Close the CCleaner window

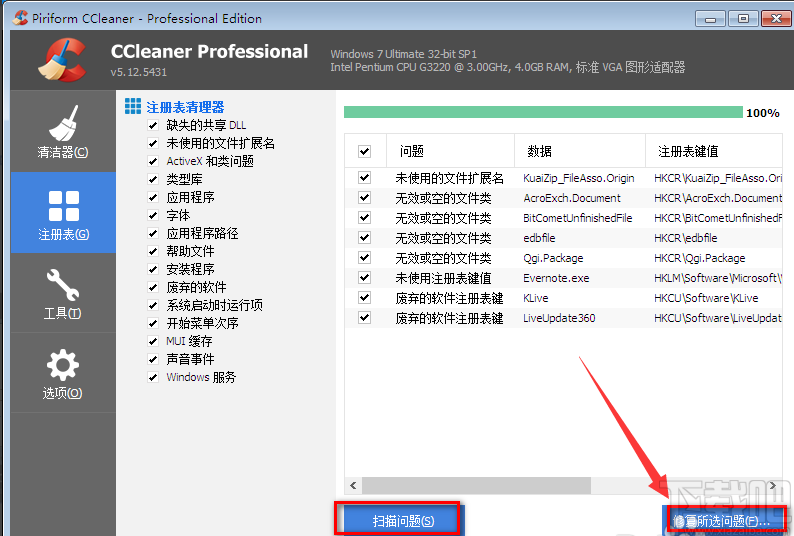coord(776,19)
